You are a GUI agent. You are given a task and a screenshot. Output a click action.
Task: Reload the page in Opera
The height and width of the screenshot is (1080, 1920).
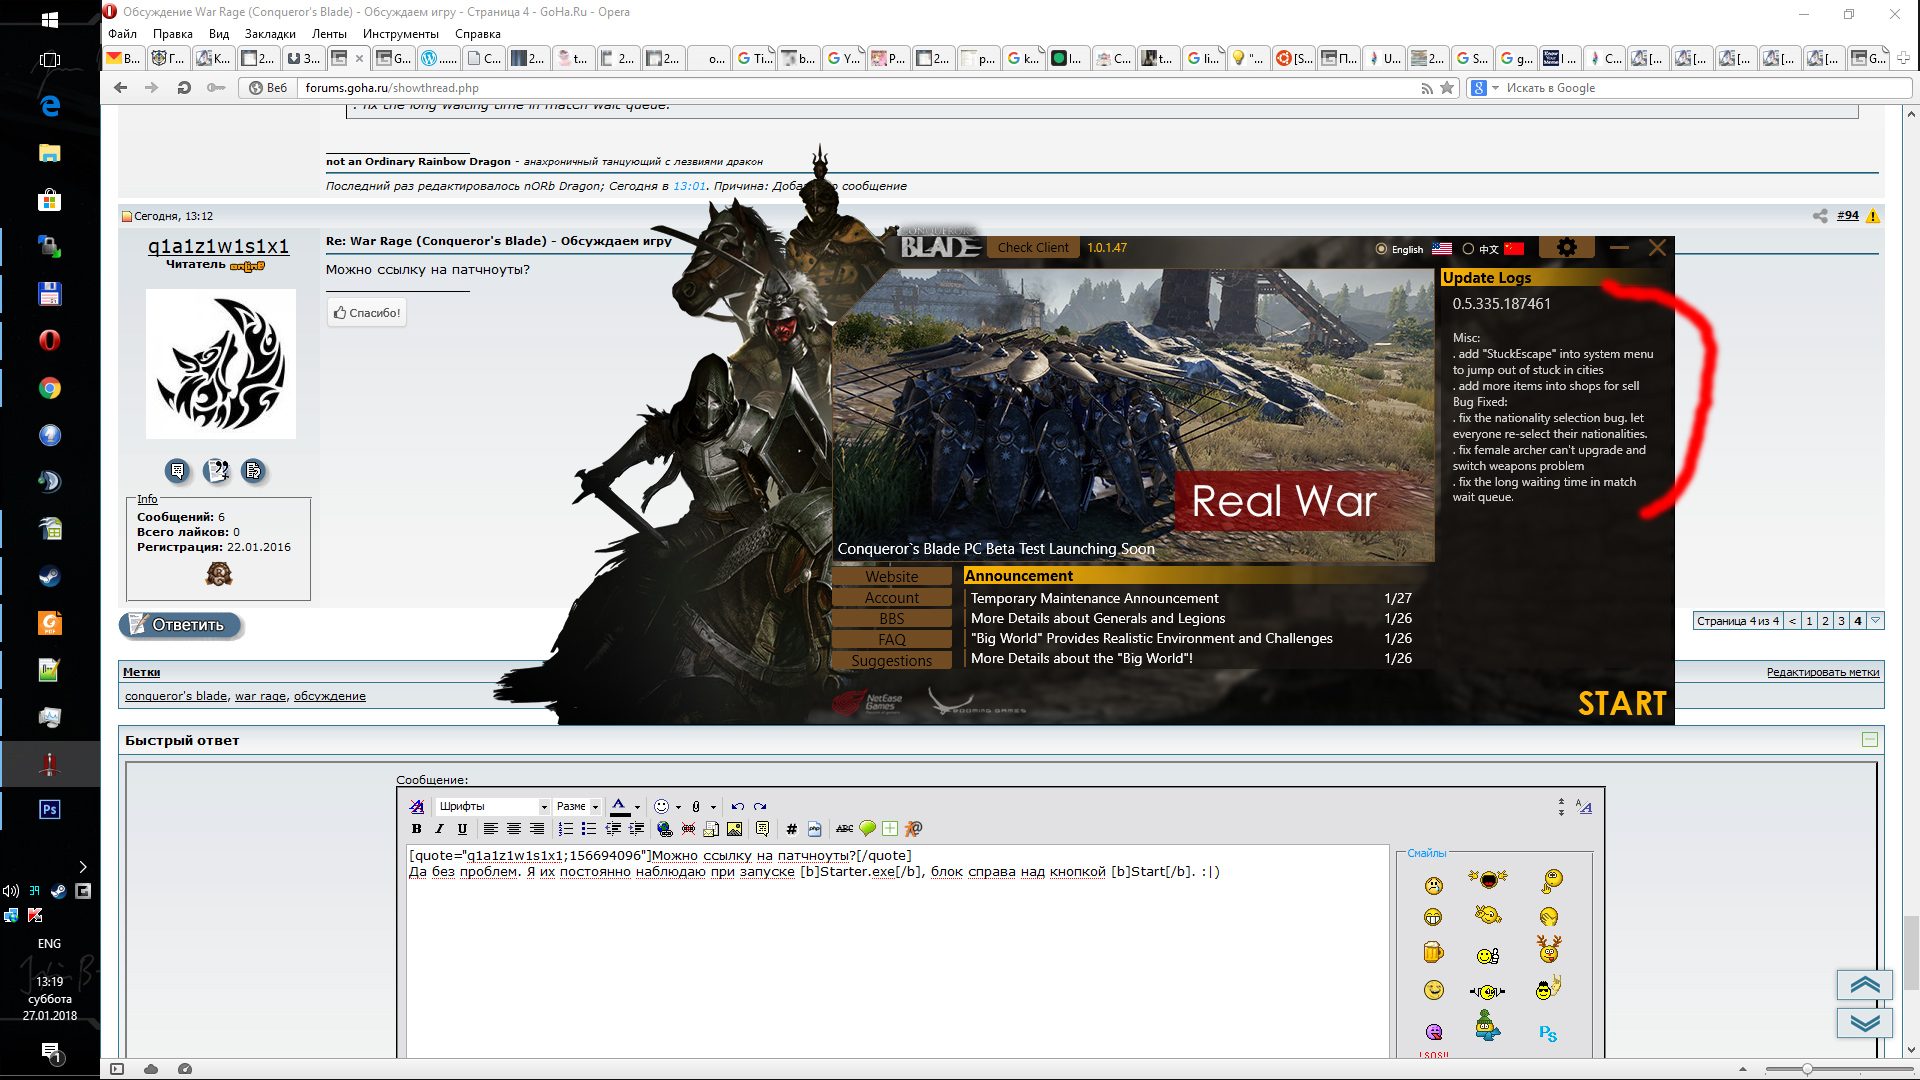pos(184,88)
